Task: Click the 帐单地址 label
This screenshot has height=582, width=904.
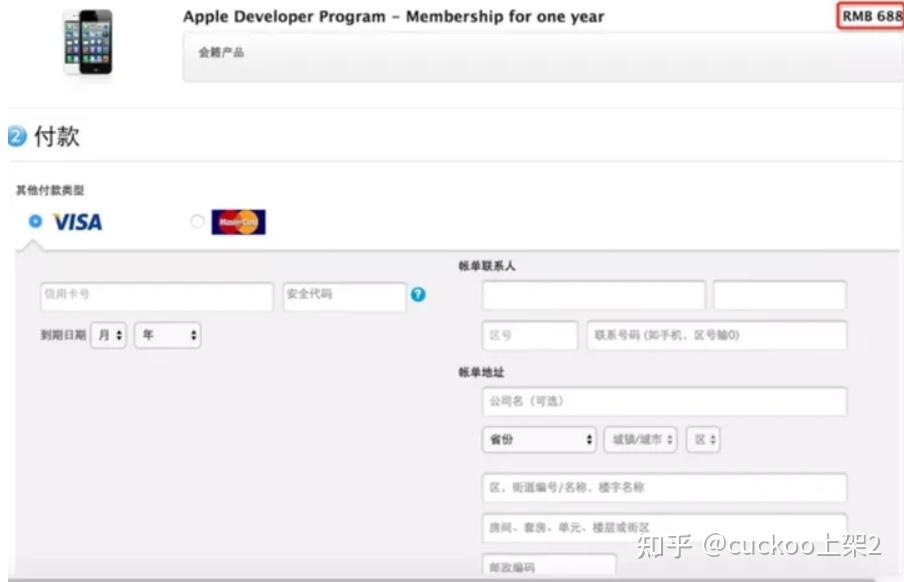Action: click(481, 373)
